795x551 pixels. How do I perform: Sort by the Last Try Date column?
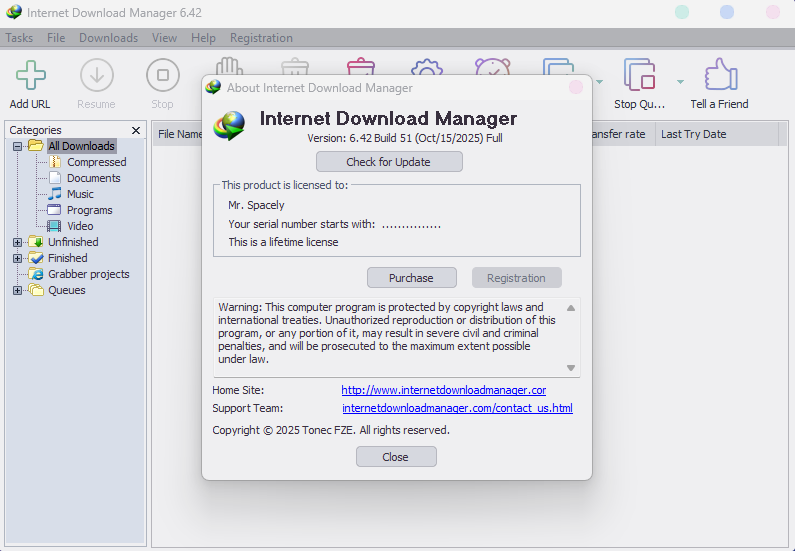tap(716, 134)
